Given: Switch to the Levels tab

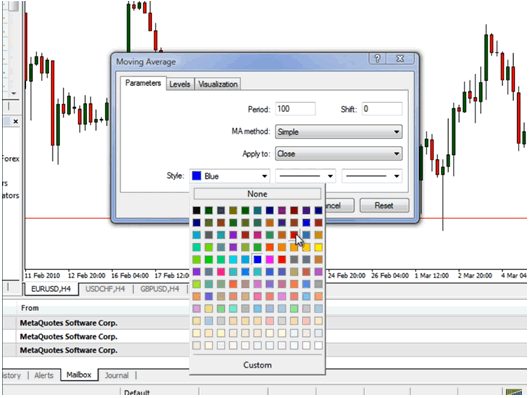Looking at the screenshot, I should click(179, 84).
